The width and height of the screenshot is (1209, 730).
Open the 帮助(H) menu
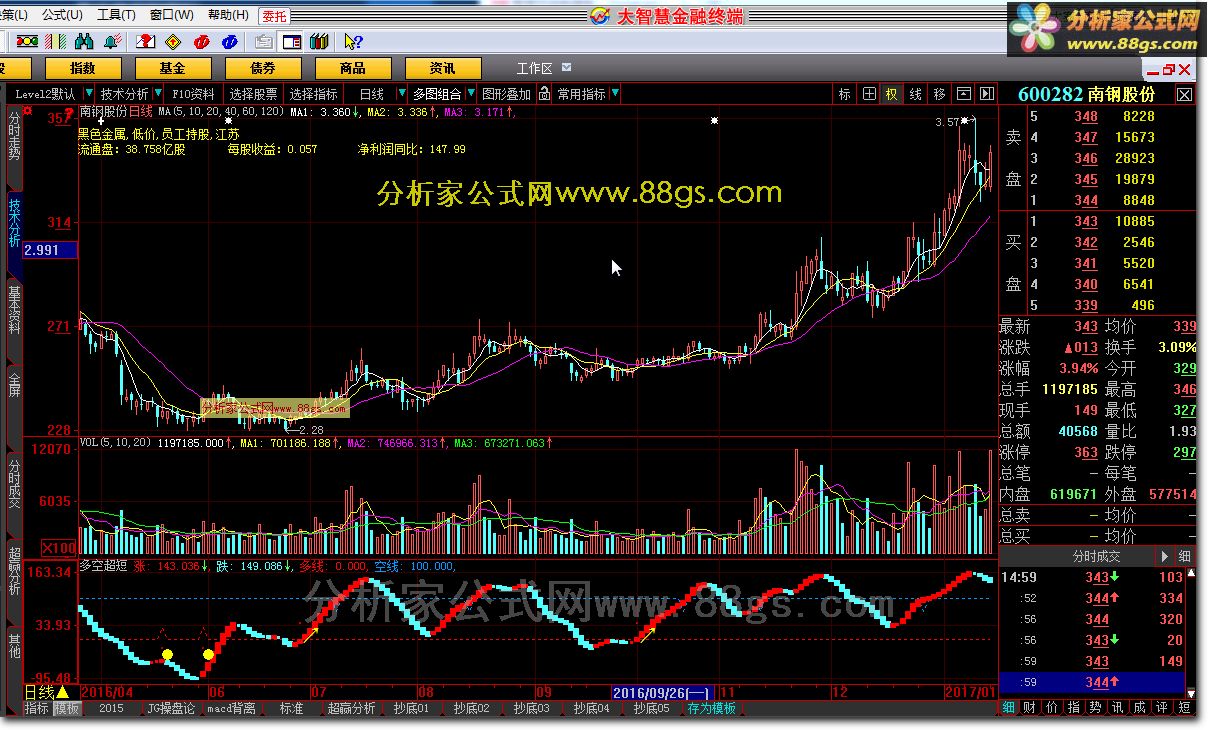click(228, 15)
